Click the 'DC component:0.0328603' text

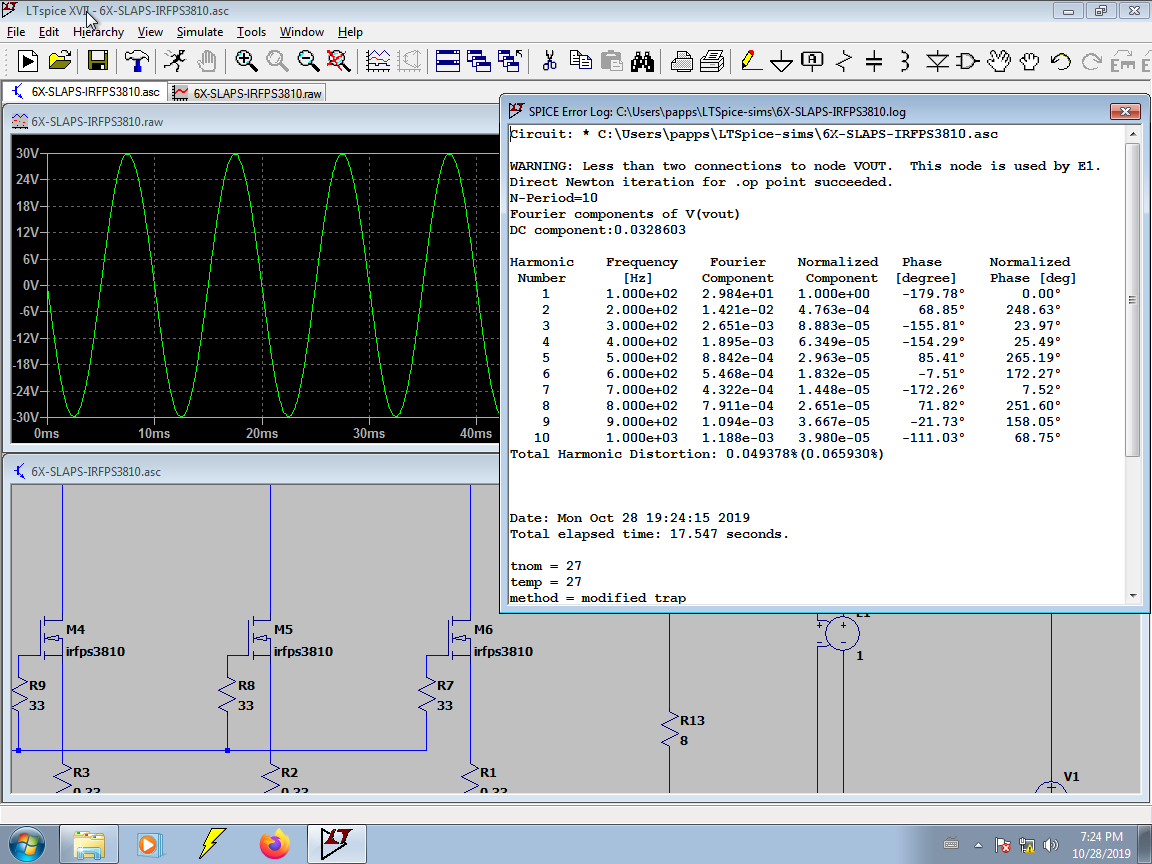coord(597,230)
